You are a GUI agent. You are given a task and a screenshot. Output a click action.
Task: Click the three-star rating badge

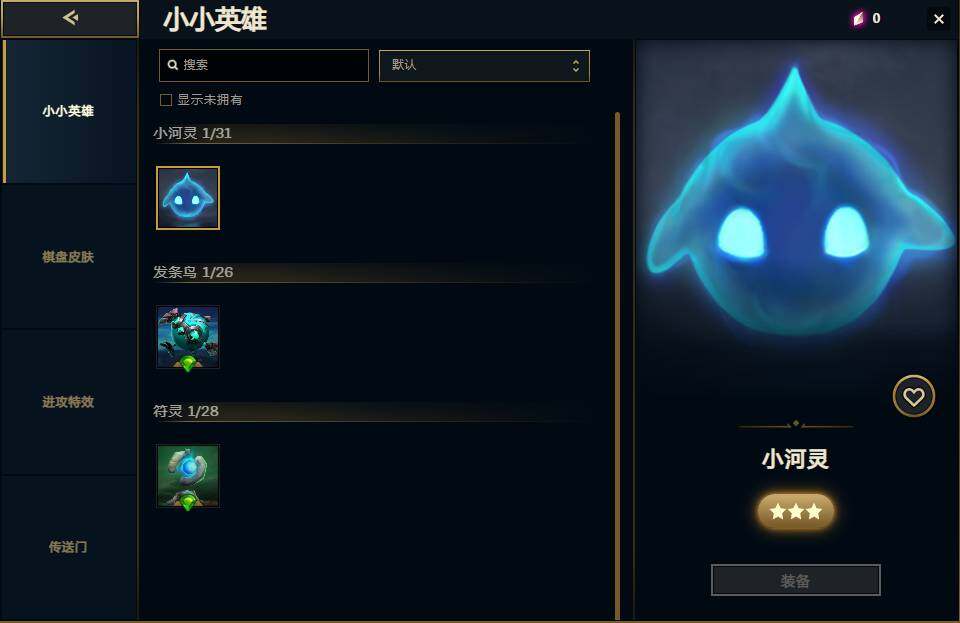795,511
